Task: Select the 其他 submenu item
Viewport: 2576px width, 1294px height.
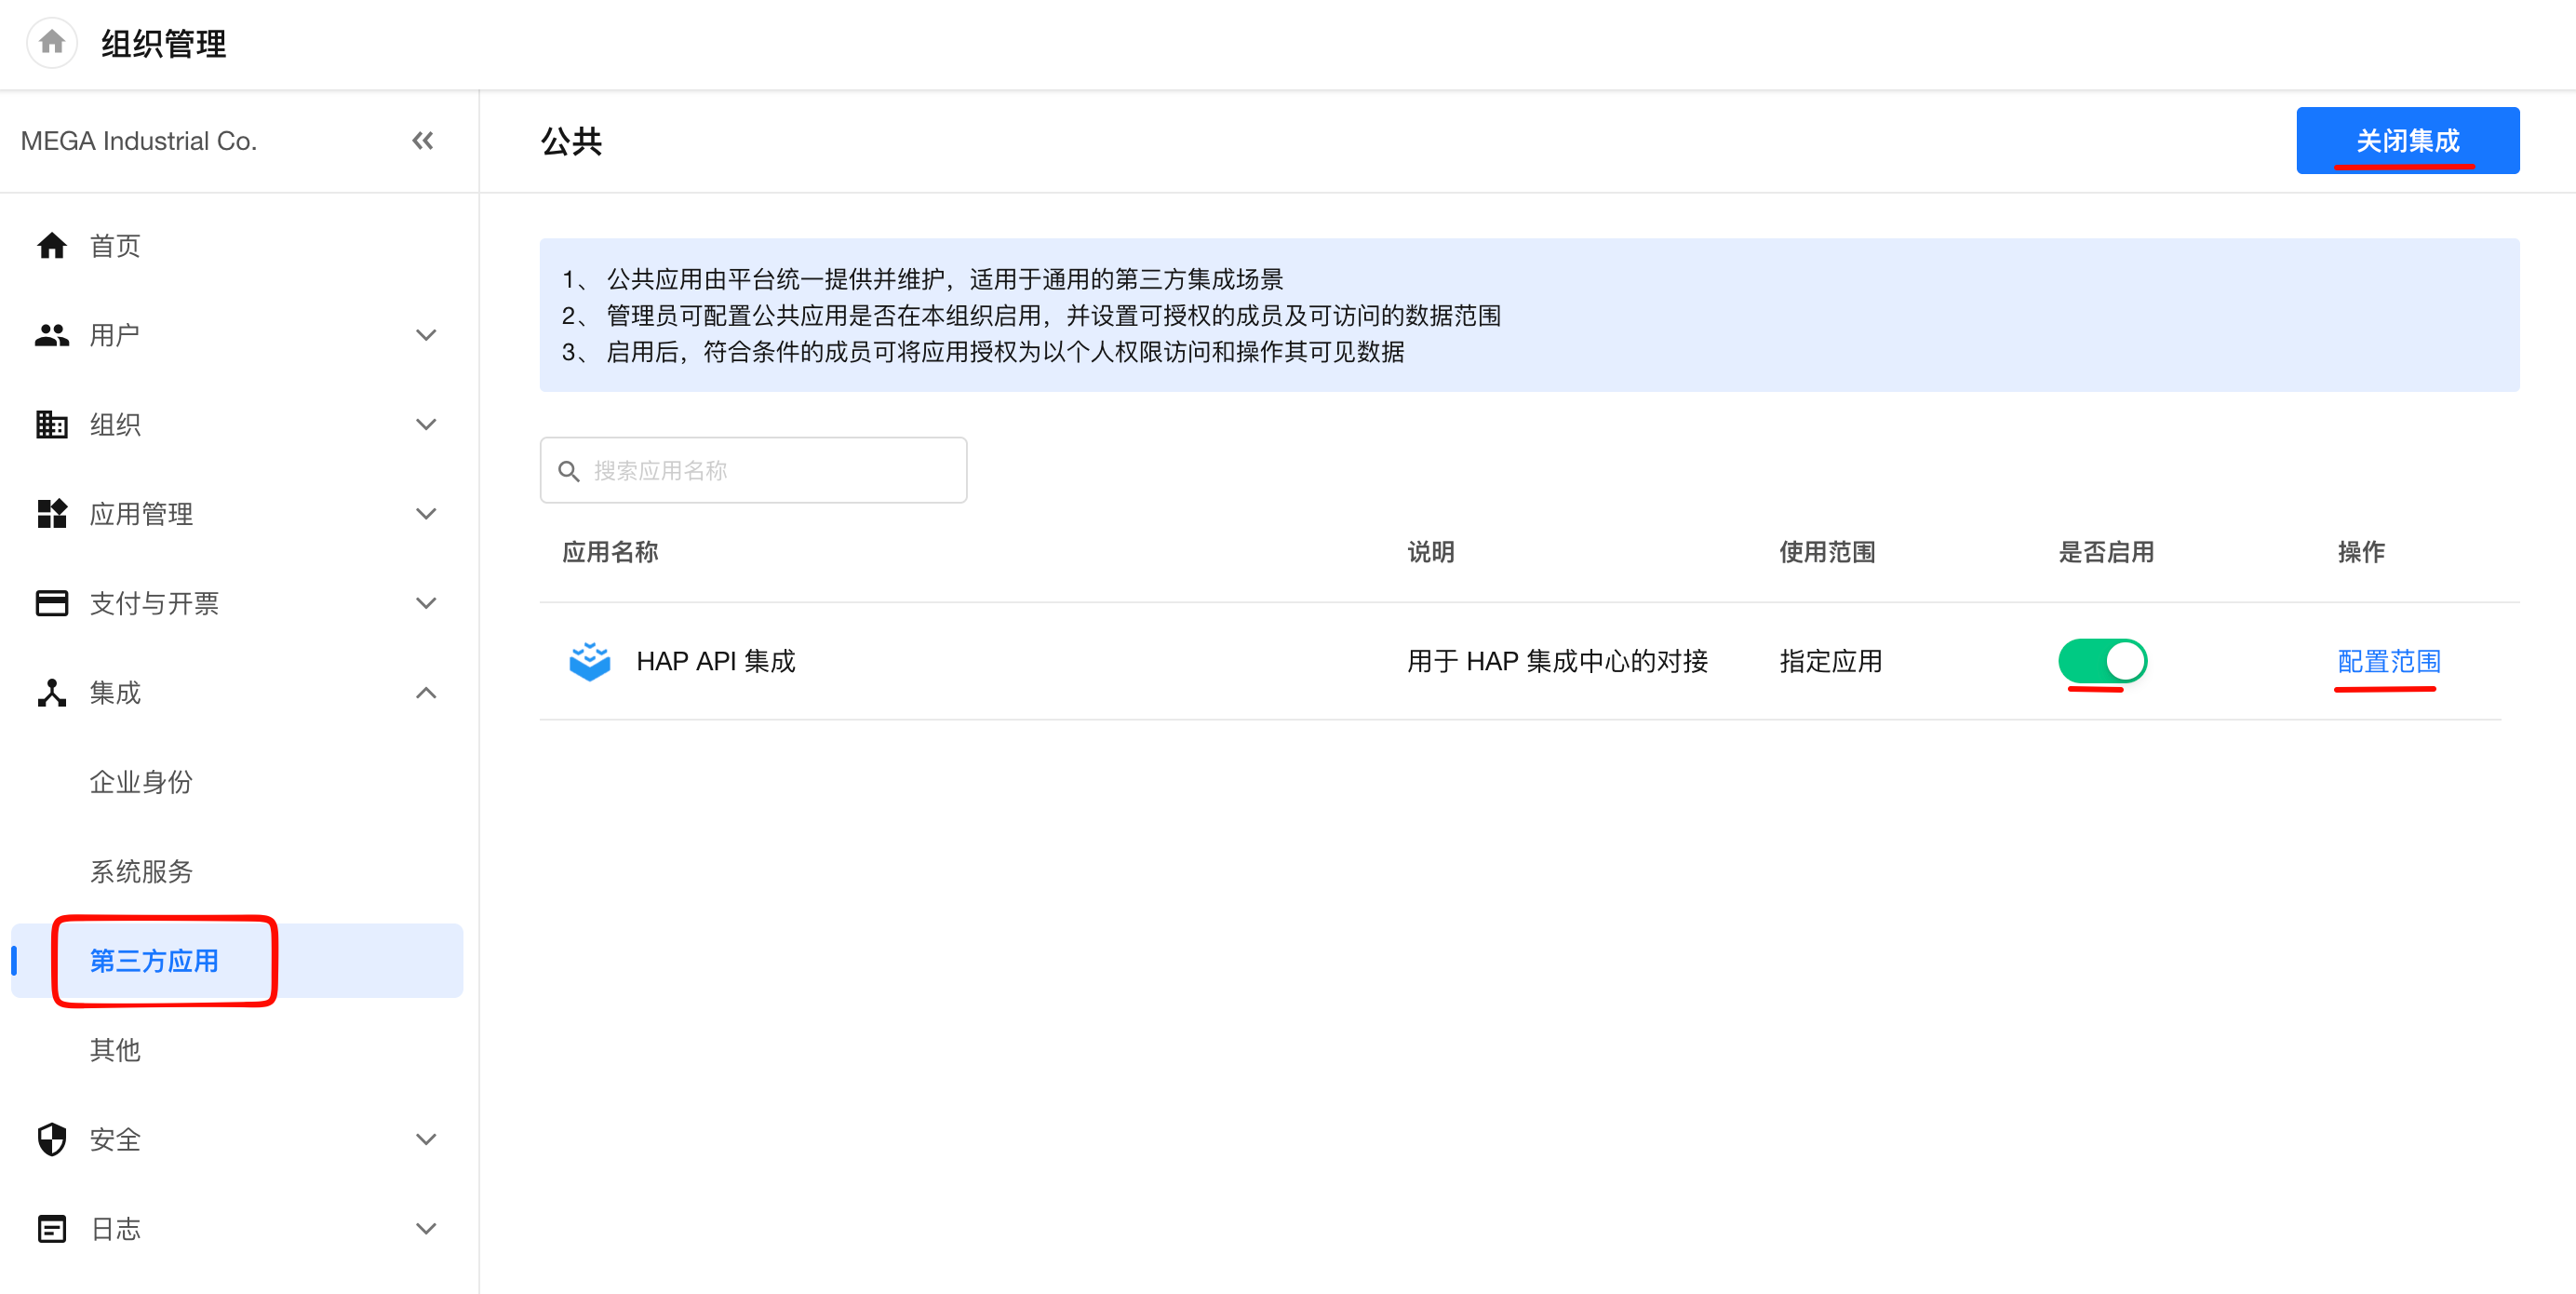Action: tap(115, 1050)
